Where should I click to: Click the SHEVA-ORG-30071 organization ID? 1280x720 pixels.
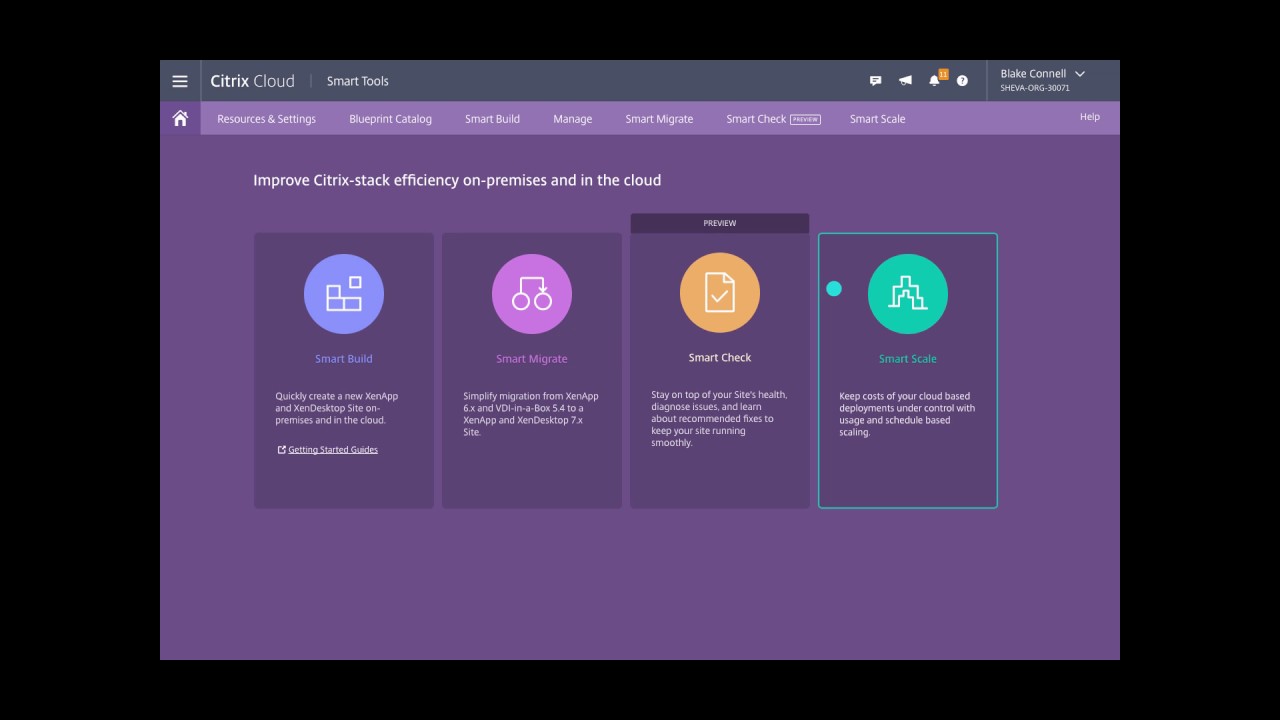[1035, 88]
